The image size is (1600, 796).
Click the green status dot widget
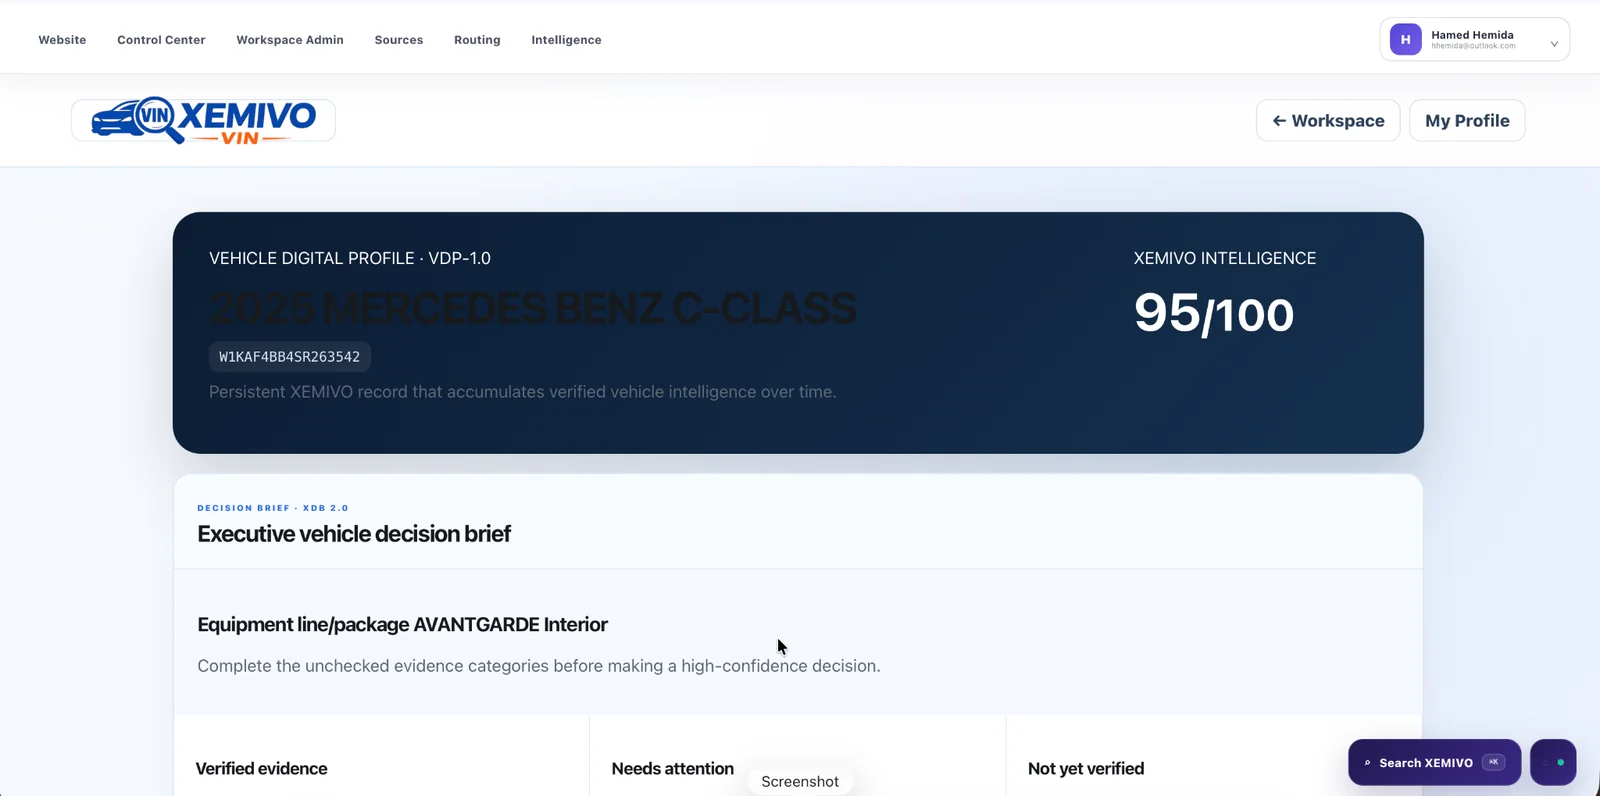click(1553, 762)
